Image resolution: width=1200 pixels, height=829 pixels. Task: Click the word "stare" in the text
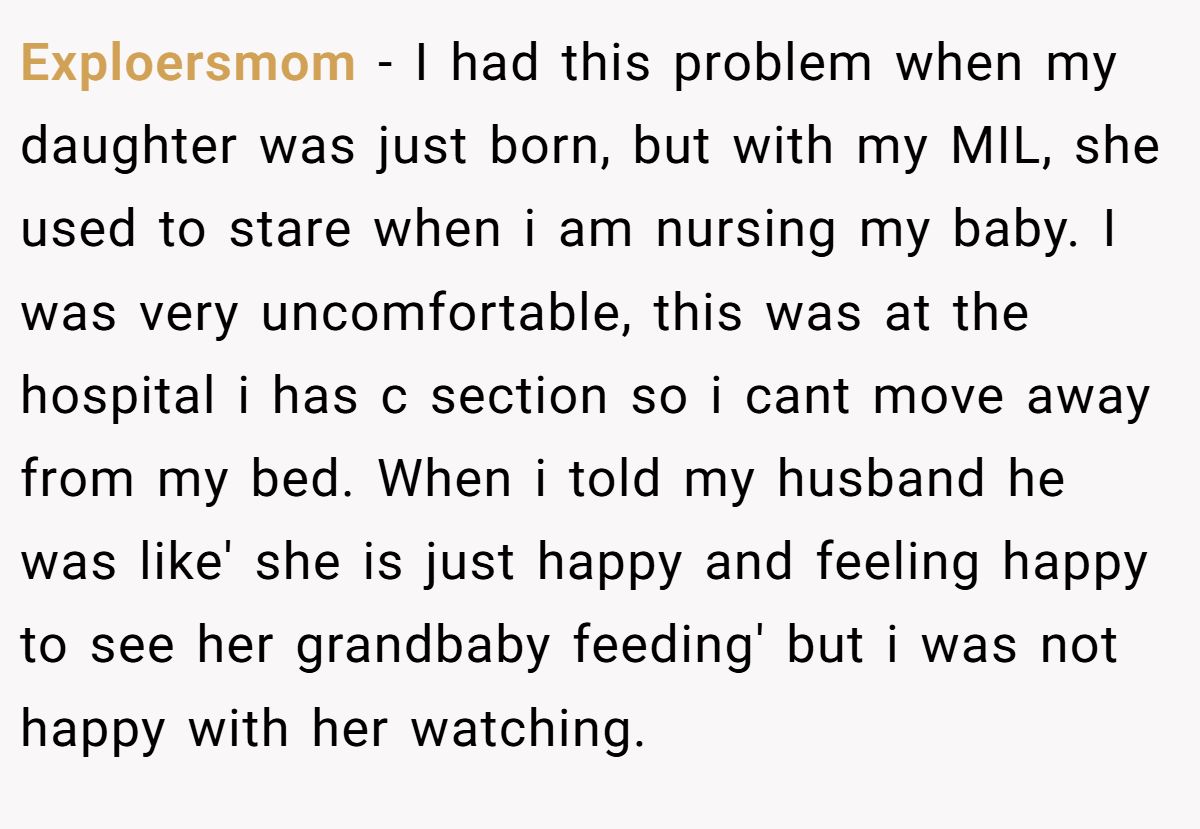(290, 231)
